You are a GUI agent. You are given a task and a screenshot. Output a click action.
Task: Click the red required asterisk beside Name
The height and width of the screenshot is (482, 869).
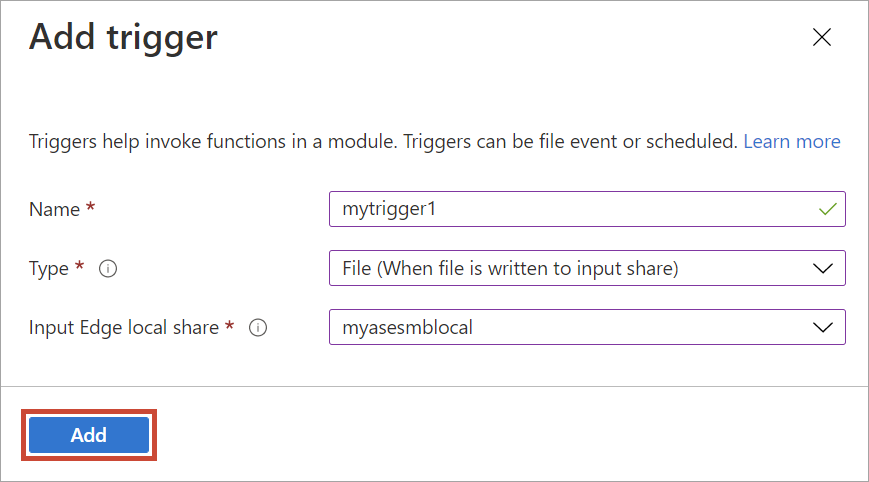click(90, 207)
